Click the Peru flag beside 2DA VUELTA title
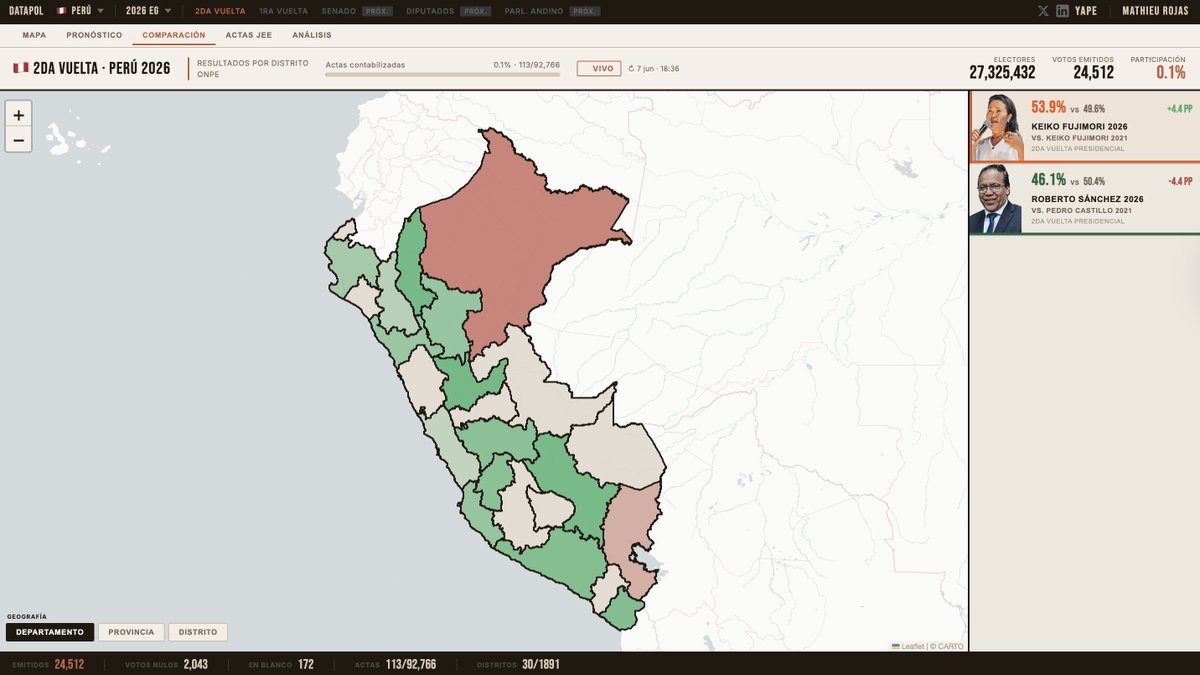The height and width of the screenshot is (675, 1200). (x=20, y=68)
